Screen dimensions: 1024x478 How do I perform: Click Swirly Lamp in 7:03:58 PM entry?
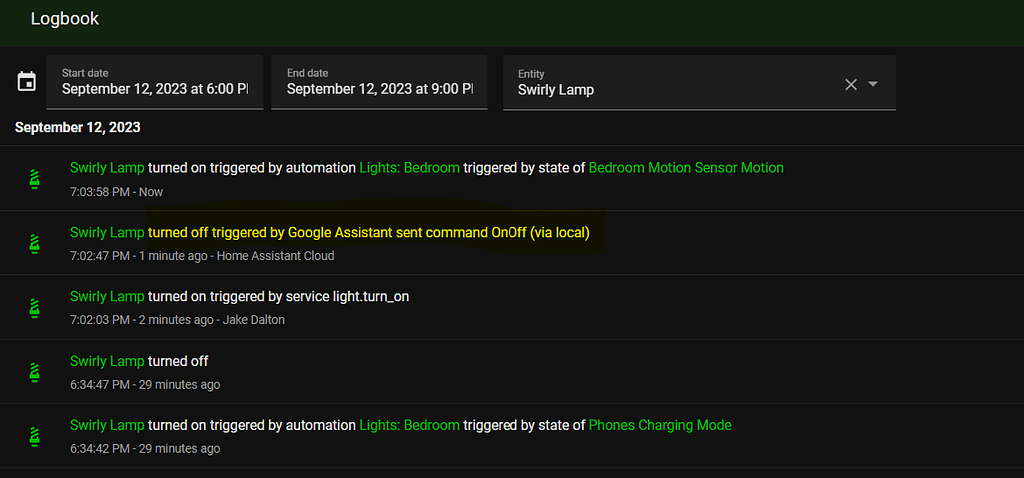point(107,168)
